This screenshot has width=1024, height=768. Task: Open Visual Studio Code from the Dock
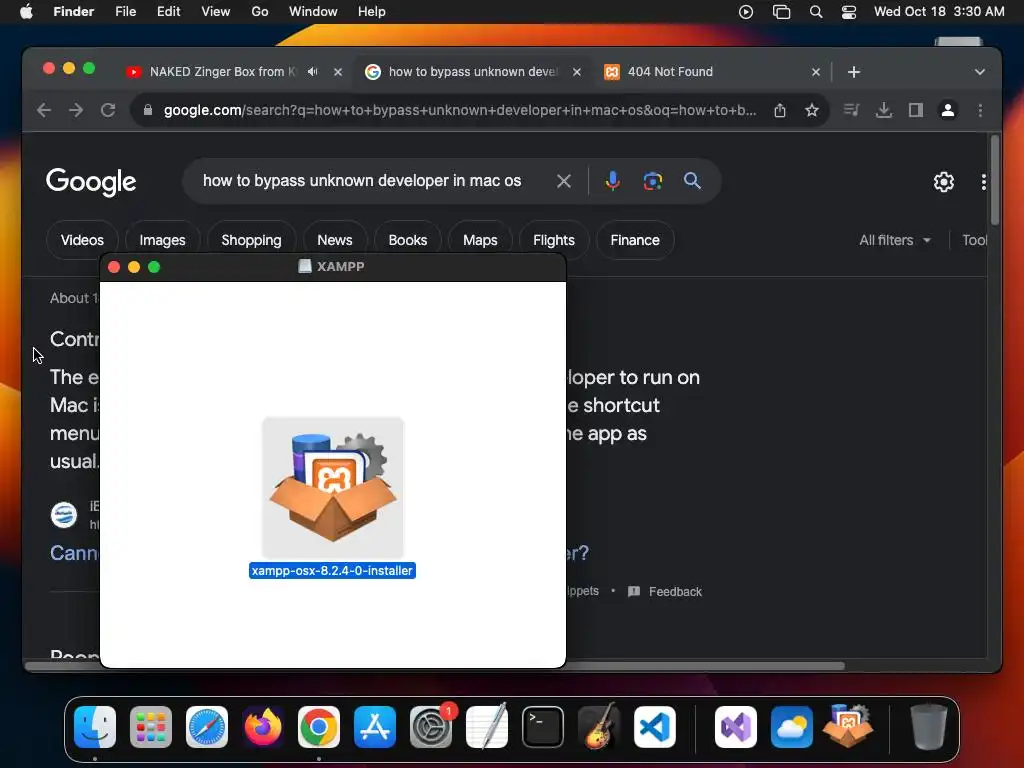point(654,727)
